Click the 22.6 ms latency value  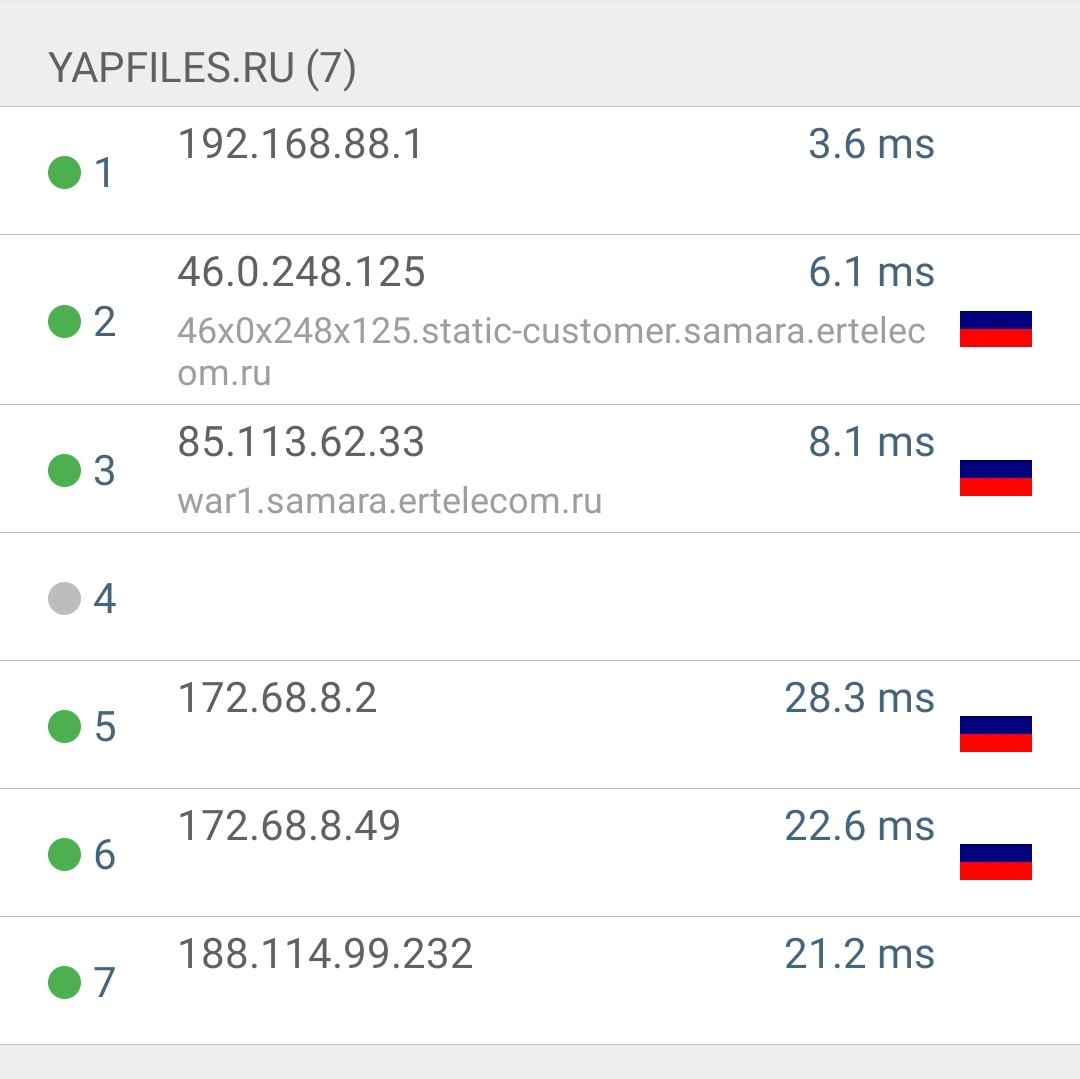tap(859, 826)
